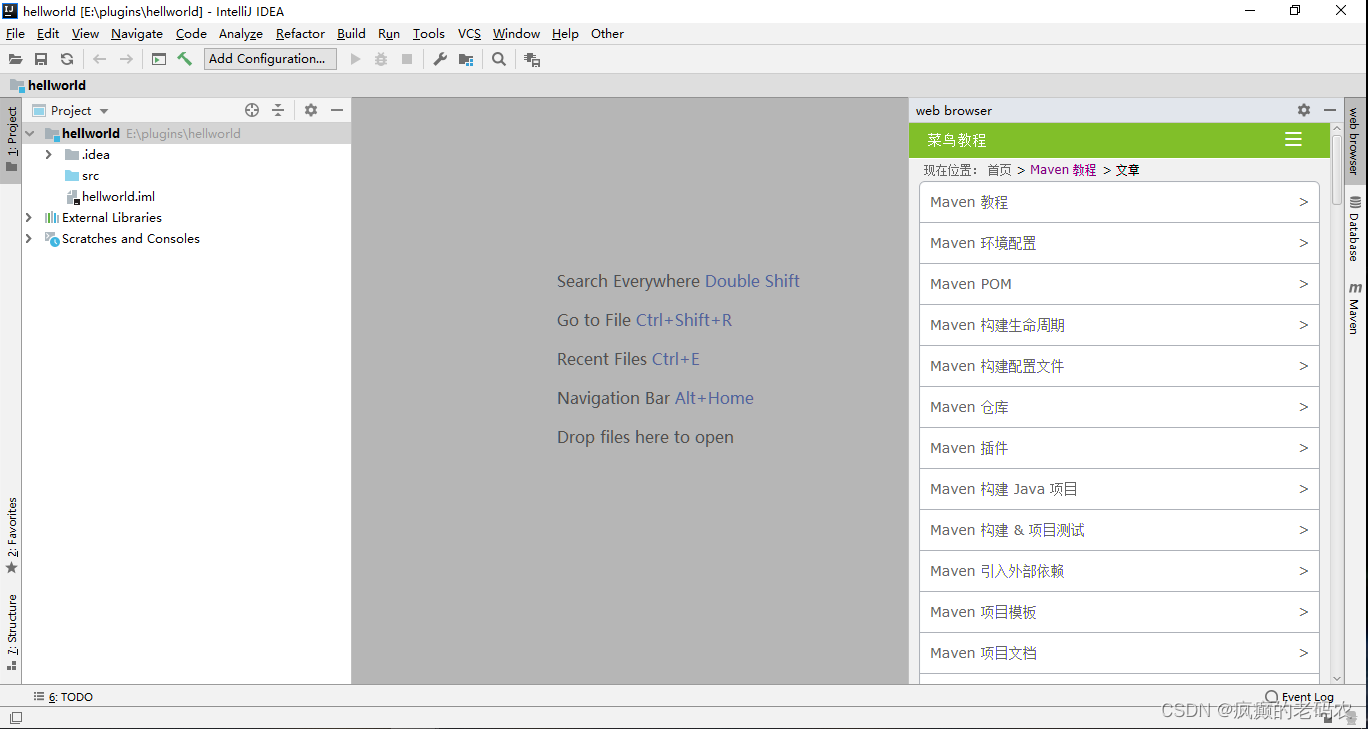Open the File menu

click(x=15, y=34)
